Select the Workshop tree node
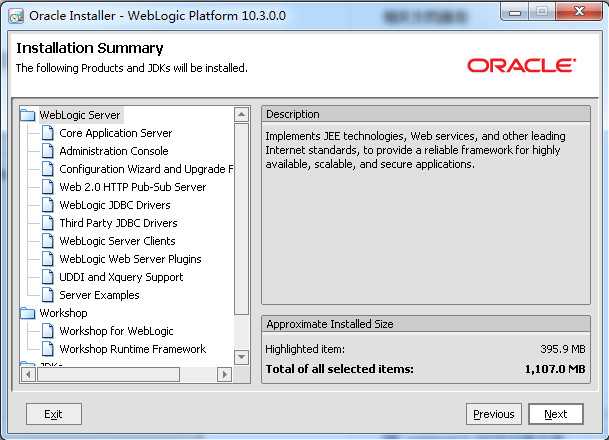Viewport: 609px width, 440px height. point(63,313)
